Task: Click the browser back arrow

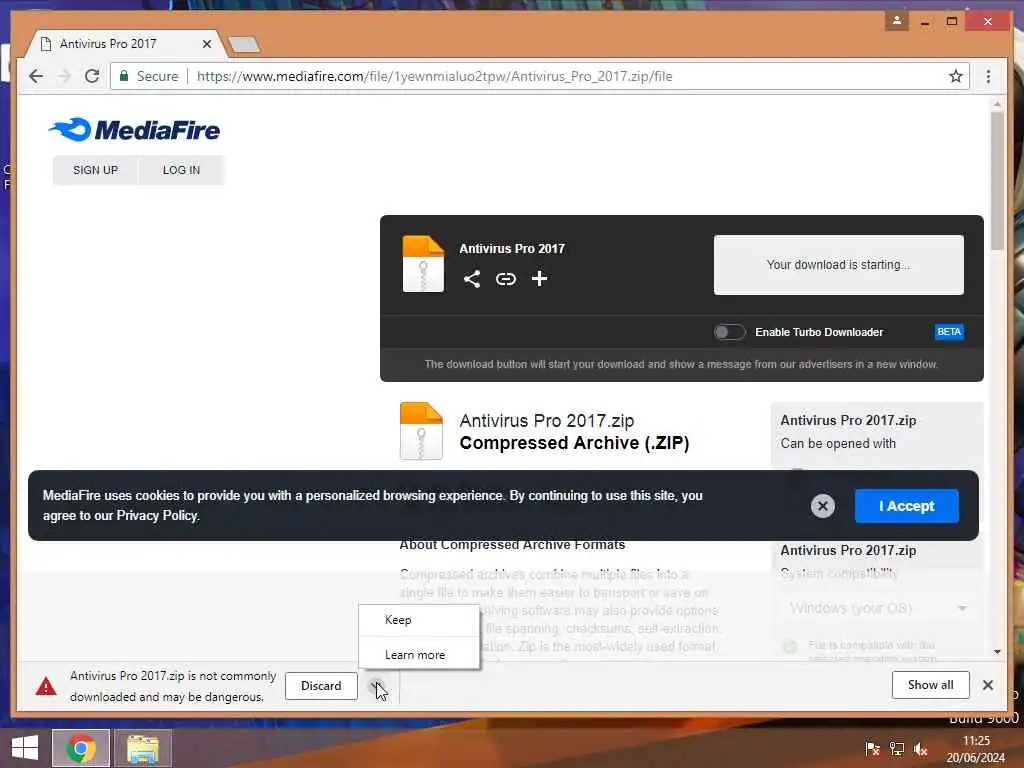Action: (36, 76)
